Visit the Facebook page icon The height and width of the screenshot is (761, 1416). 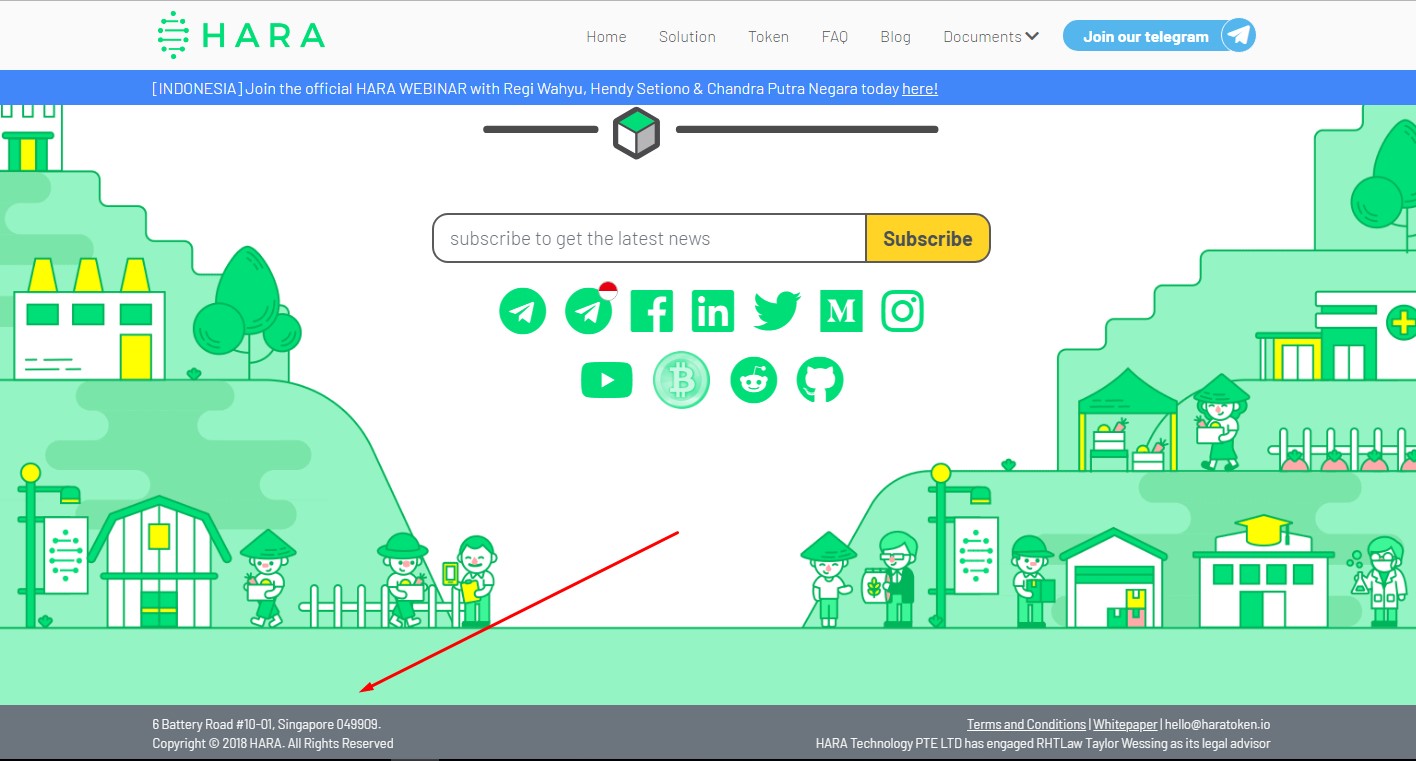(x=652, y=311)
